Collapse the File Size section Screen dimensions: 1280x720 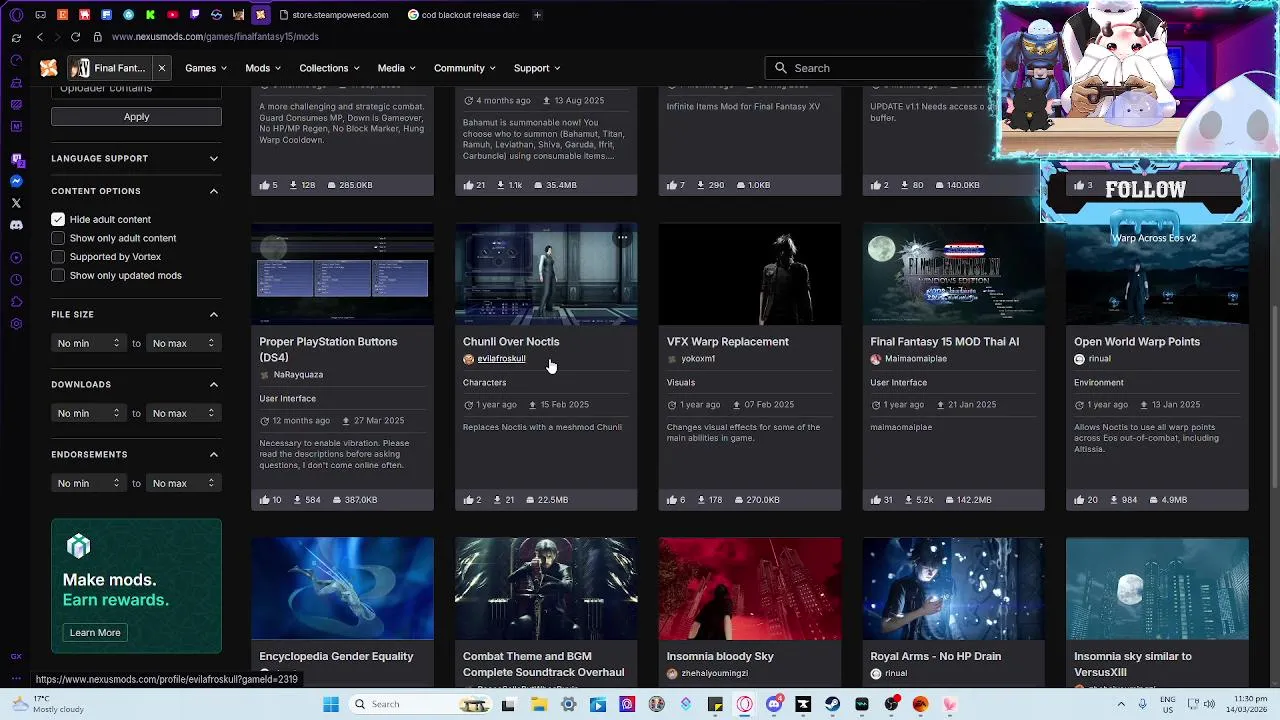(x=214, y=314)
